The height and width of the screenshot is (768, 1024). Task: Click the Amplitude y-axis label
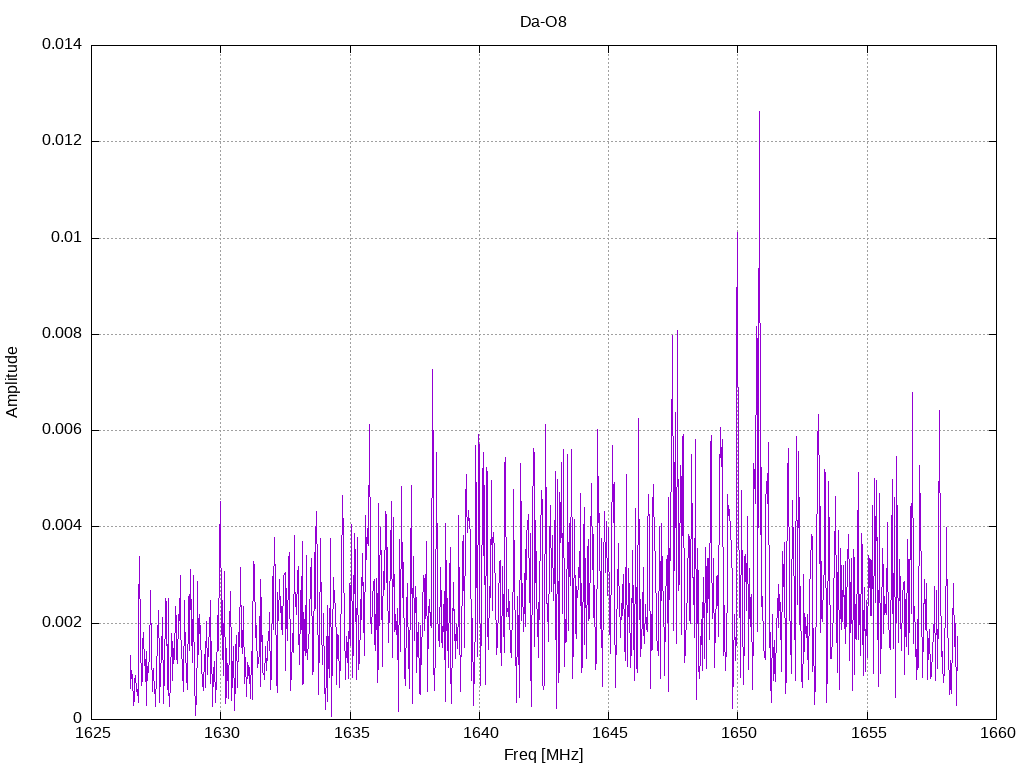tap(12, 382)
